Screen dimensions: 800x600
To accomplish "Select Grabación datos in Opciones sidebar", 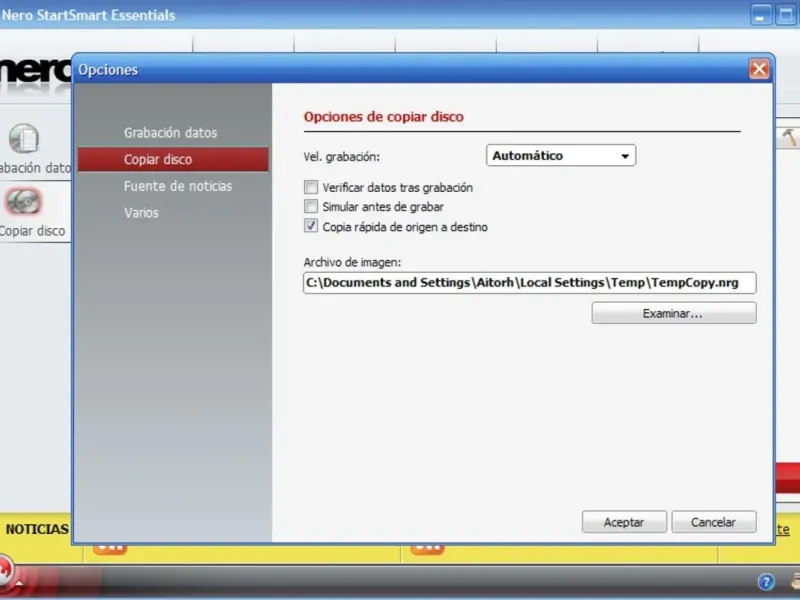I will 170,133.
